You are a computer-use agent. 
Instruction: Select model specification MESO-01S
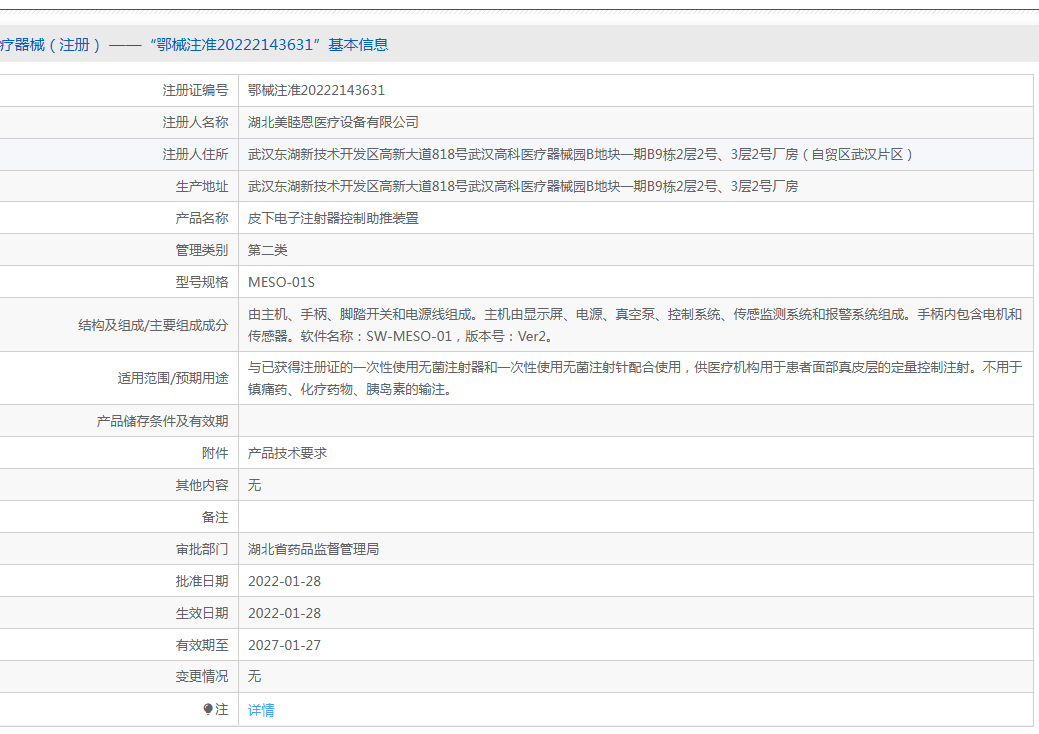tap(281, 282)
